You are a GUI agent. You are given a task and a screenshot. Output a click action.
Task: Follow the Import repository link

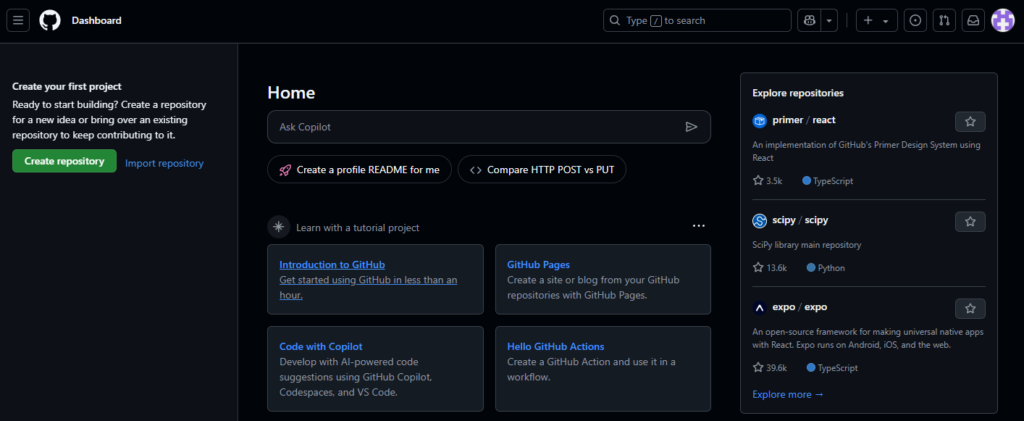tap(165, 163)
